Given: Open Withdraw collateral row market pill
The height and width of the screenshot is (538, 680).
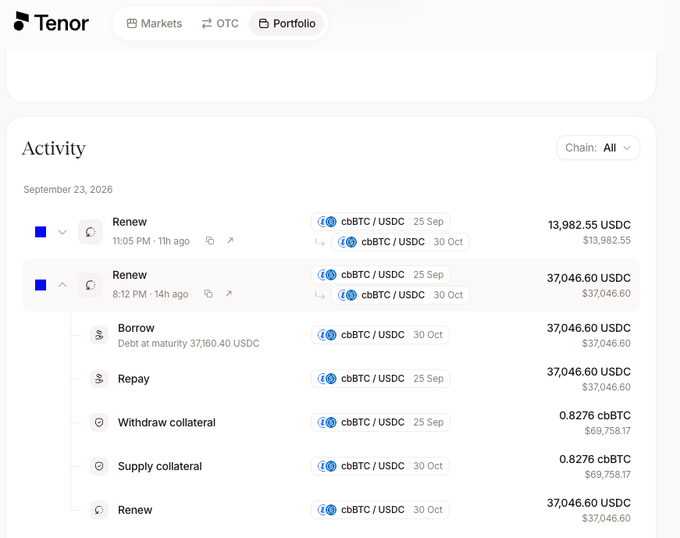Looking at the screenshot, I should [x=380, y=423].
